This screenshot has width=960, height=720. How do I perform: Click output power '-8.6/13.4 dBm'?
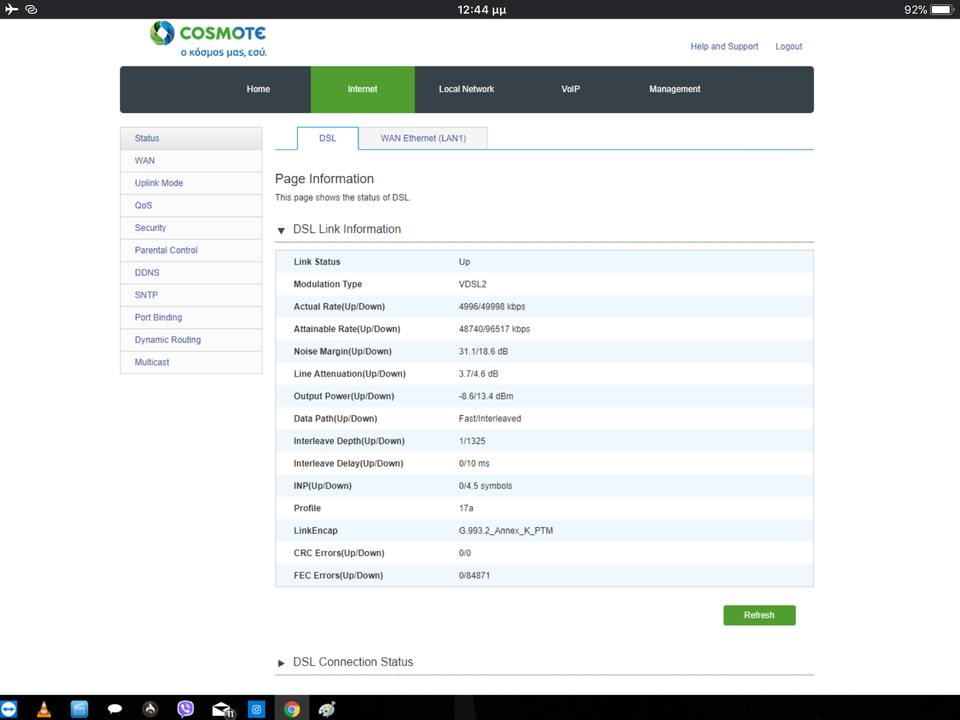pos(486,397)
